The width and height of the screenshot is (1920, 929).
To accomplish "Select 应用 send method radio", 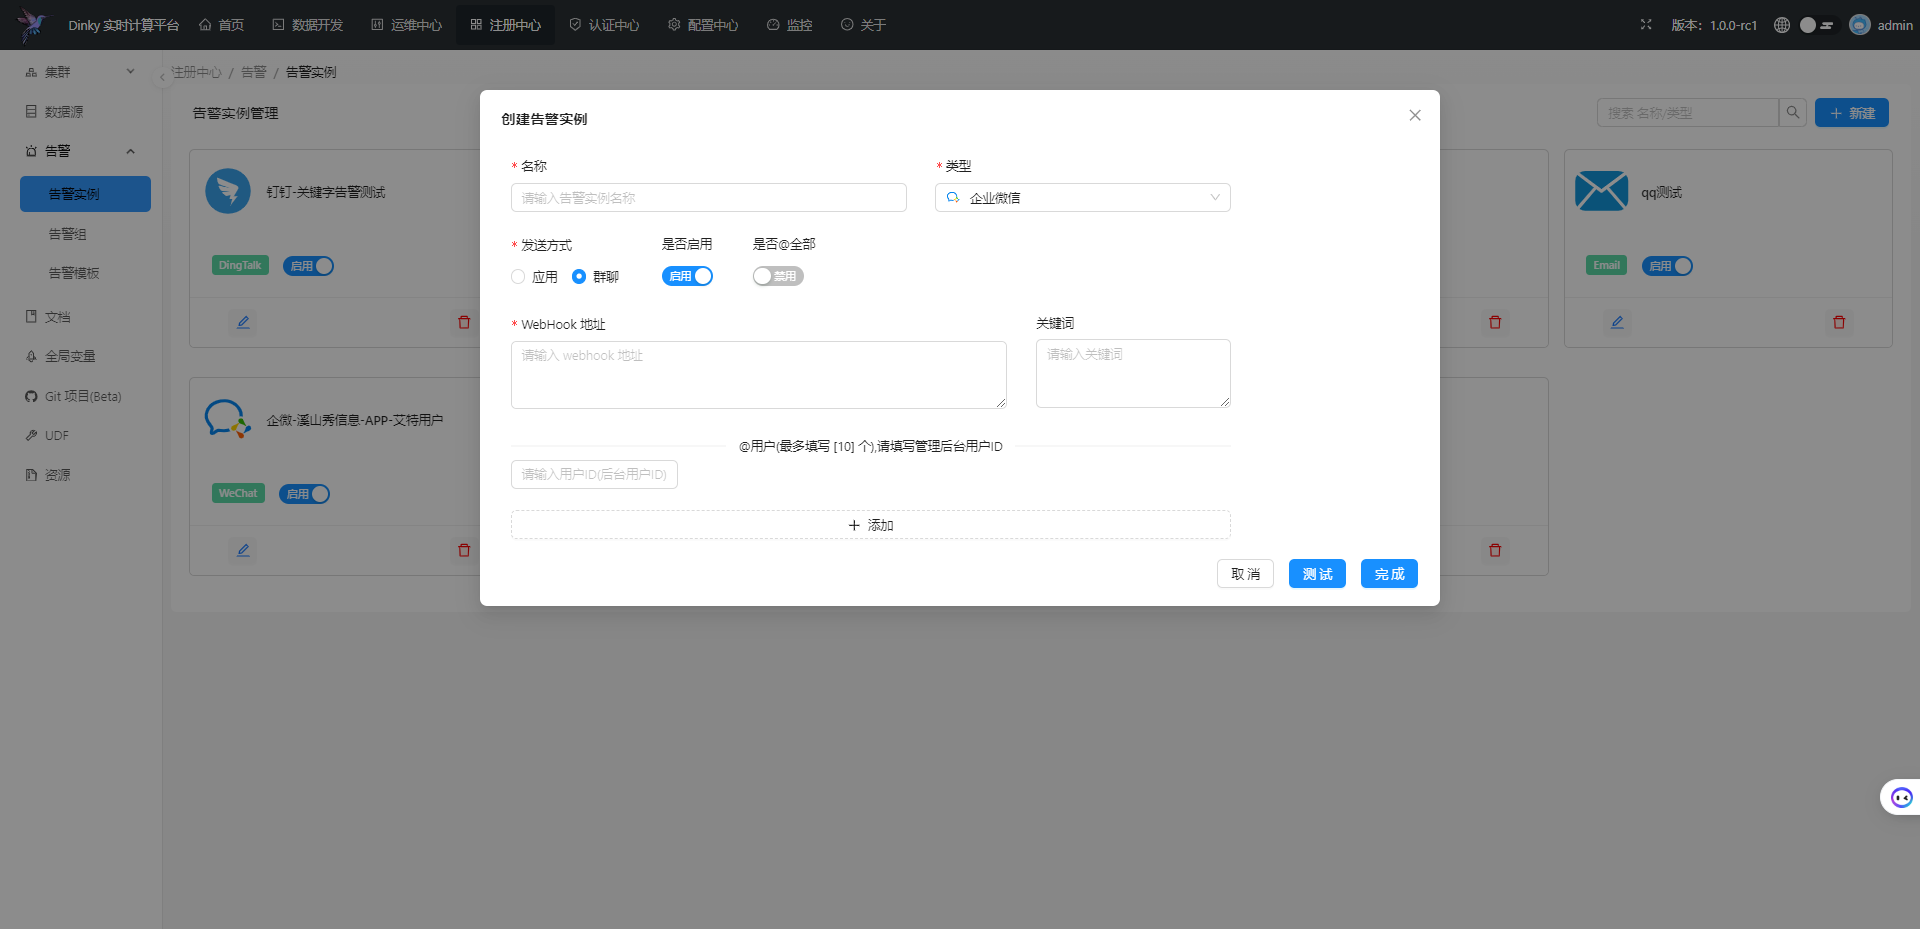I will pos(518,277).
